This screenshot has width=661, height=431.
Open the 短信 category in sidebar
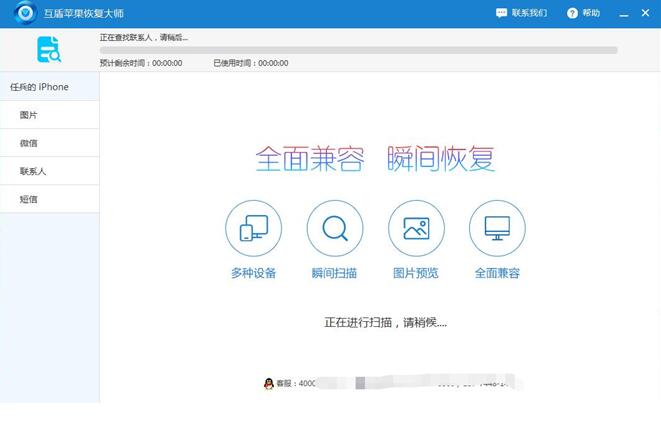point(50,199)
